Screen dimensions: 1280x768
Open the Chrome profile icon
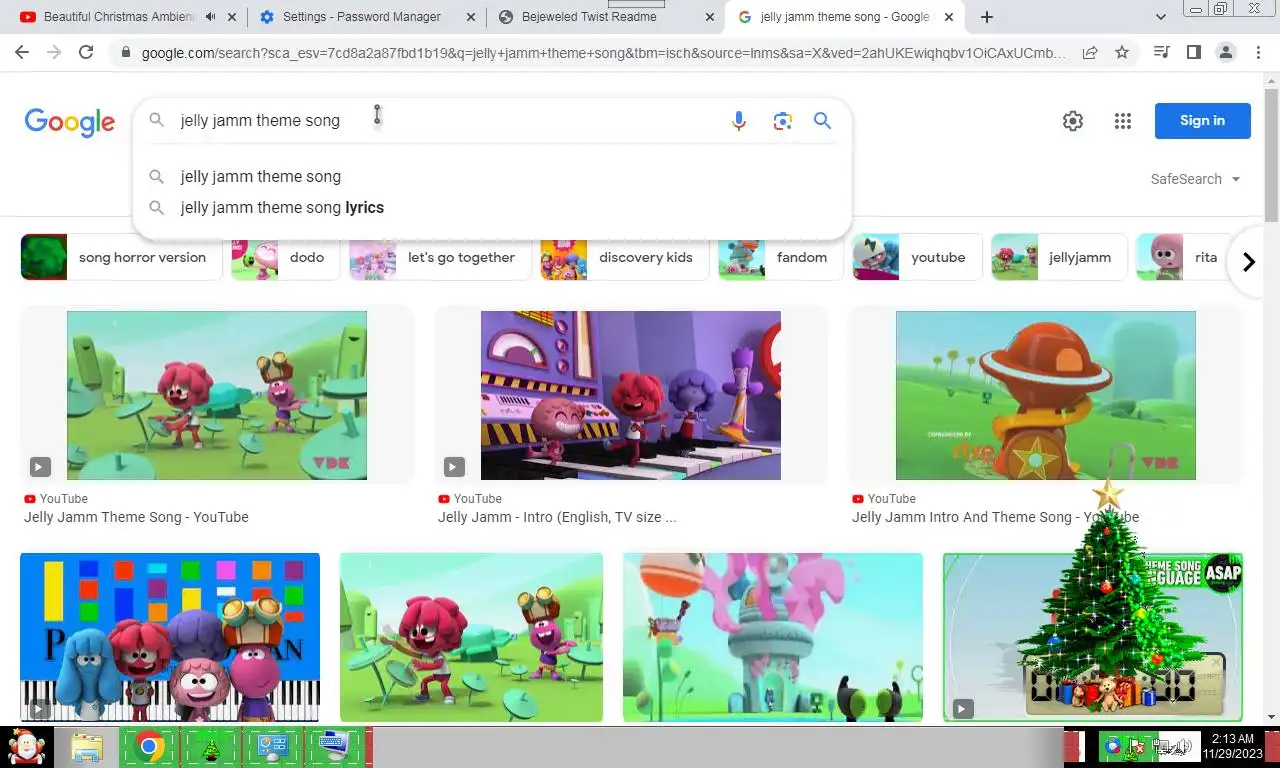pos(1226,52)
